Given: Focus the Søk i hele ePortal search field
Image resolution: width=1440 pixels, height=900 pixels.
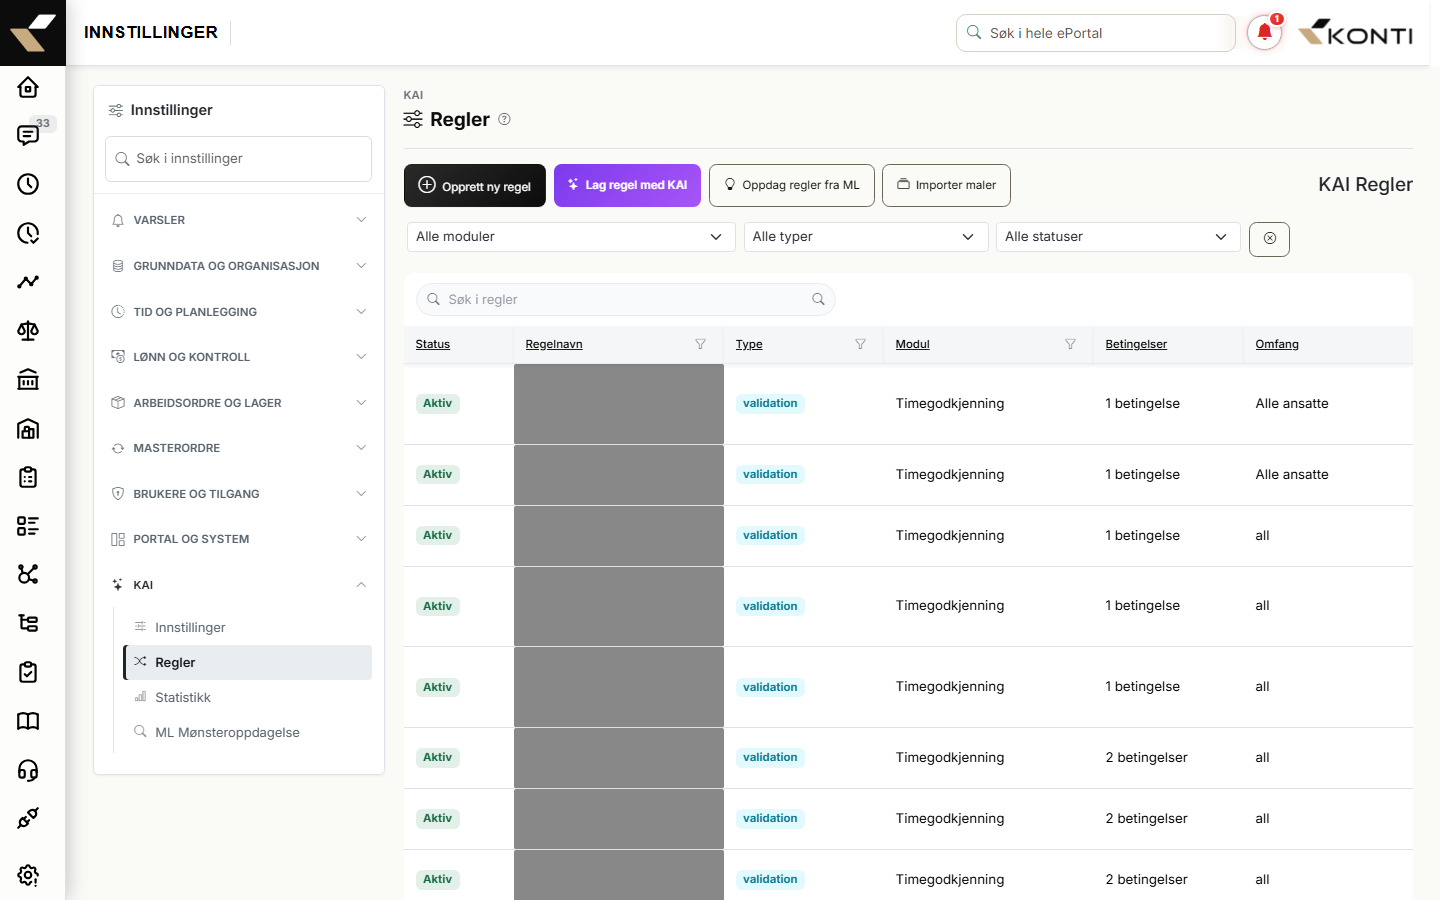Looking at the screenshot, I should pyautogui.click(x=1096, y=33).
